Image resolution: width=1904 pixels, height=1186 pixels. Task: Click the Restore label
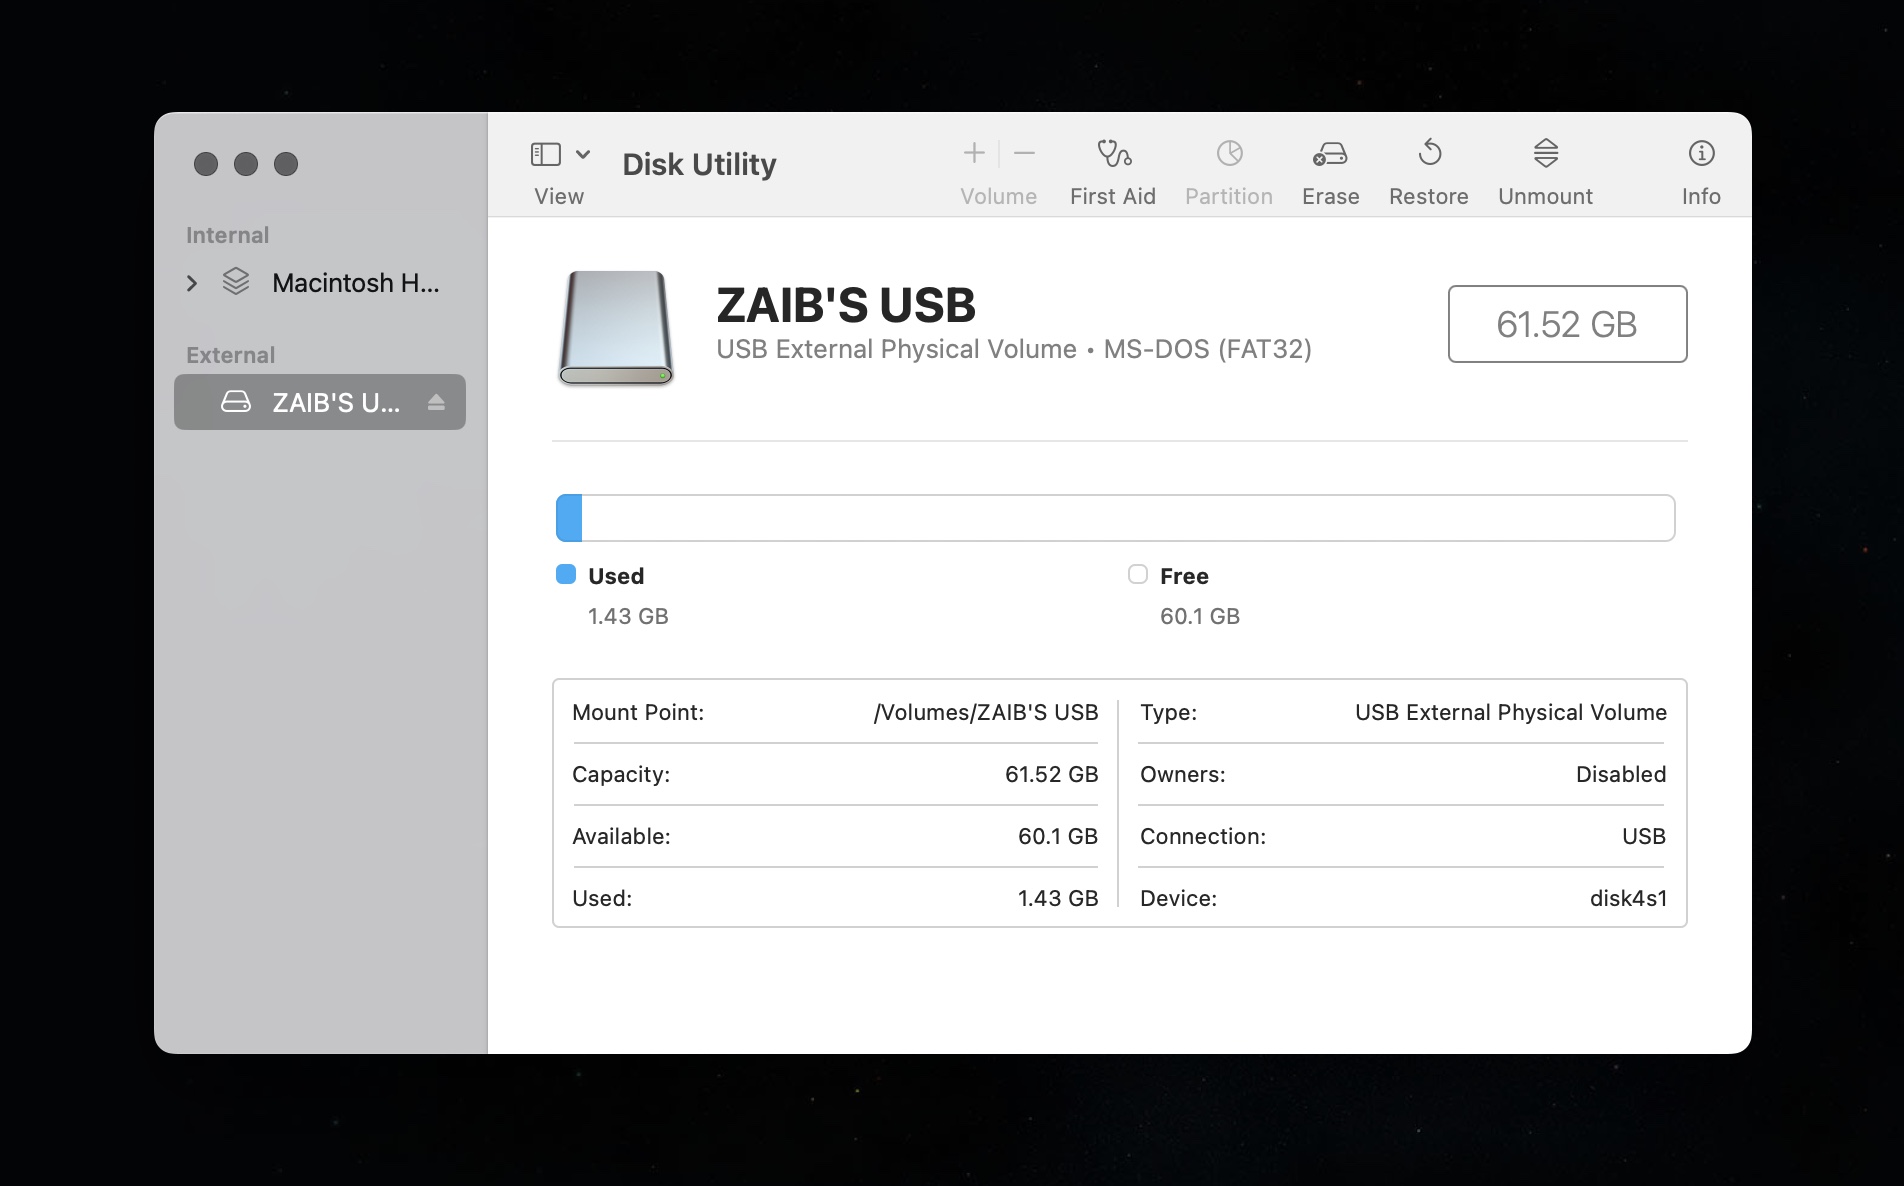click(x=1429, y=197)
